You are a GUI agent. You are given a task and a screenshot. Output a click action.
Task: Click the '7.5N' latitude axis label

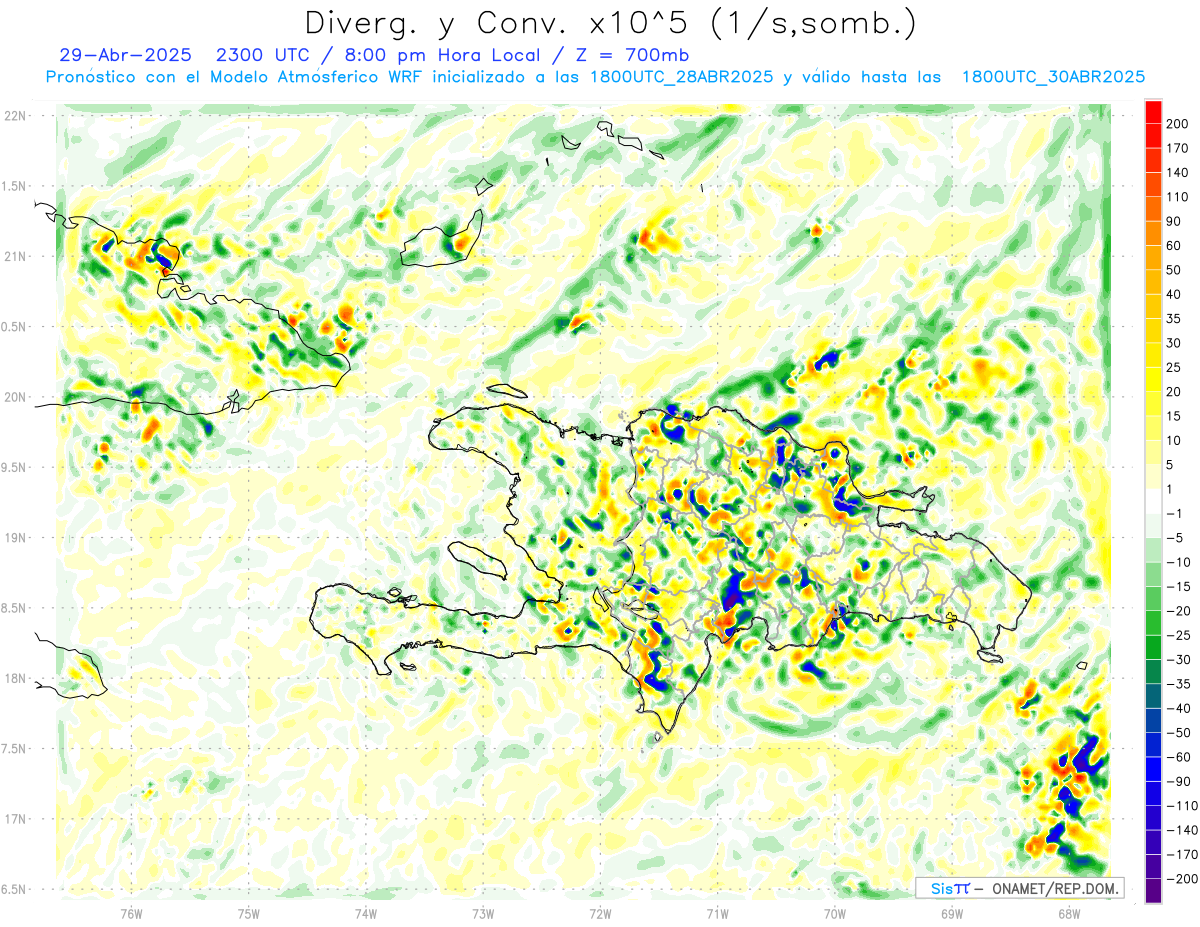pyautogui.click(x=15, y=748)
